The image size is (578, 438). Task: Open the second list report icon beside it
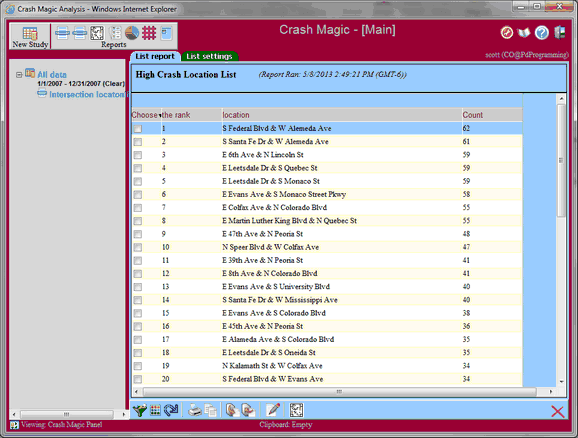(x=80, y=33)
